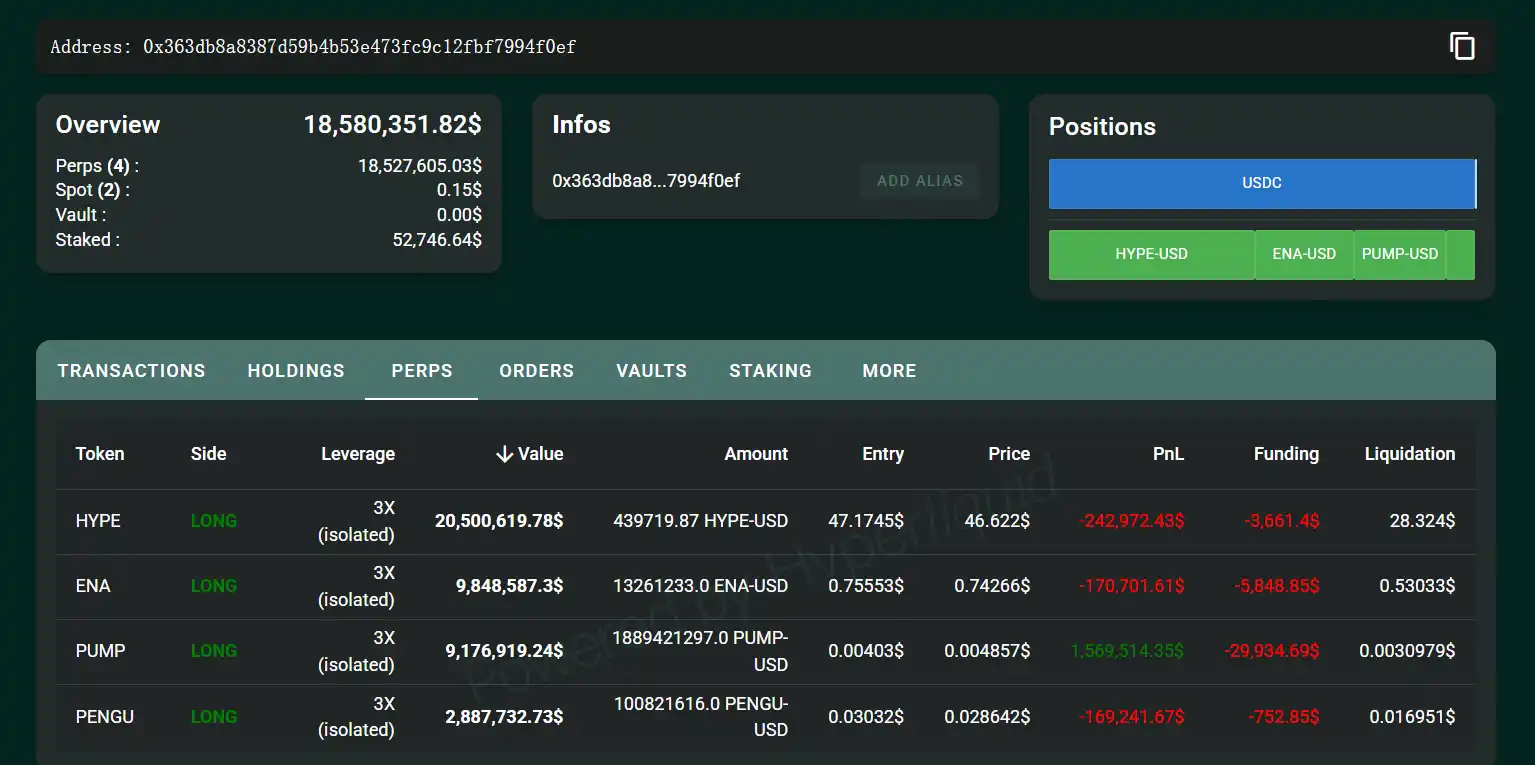Click the sort arrow beside Value header
Image resolution: width=1535 pixels, height=765 pixels.
[x=504, y=454]
